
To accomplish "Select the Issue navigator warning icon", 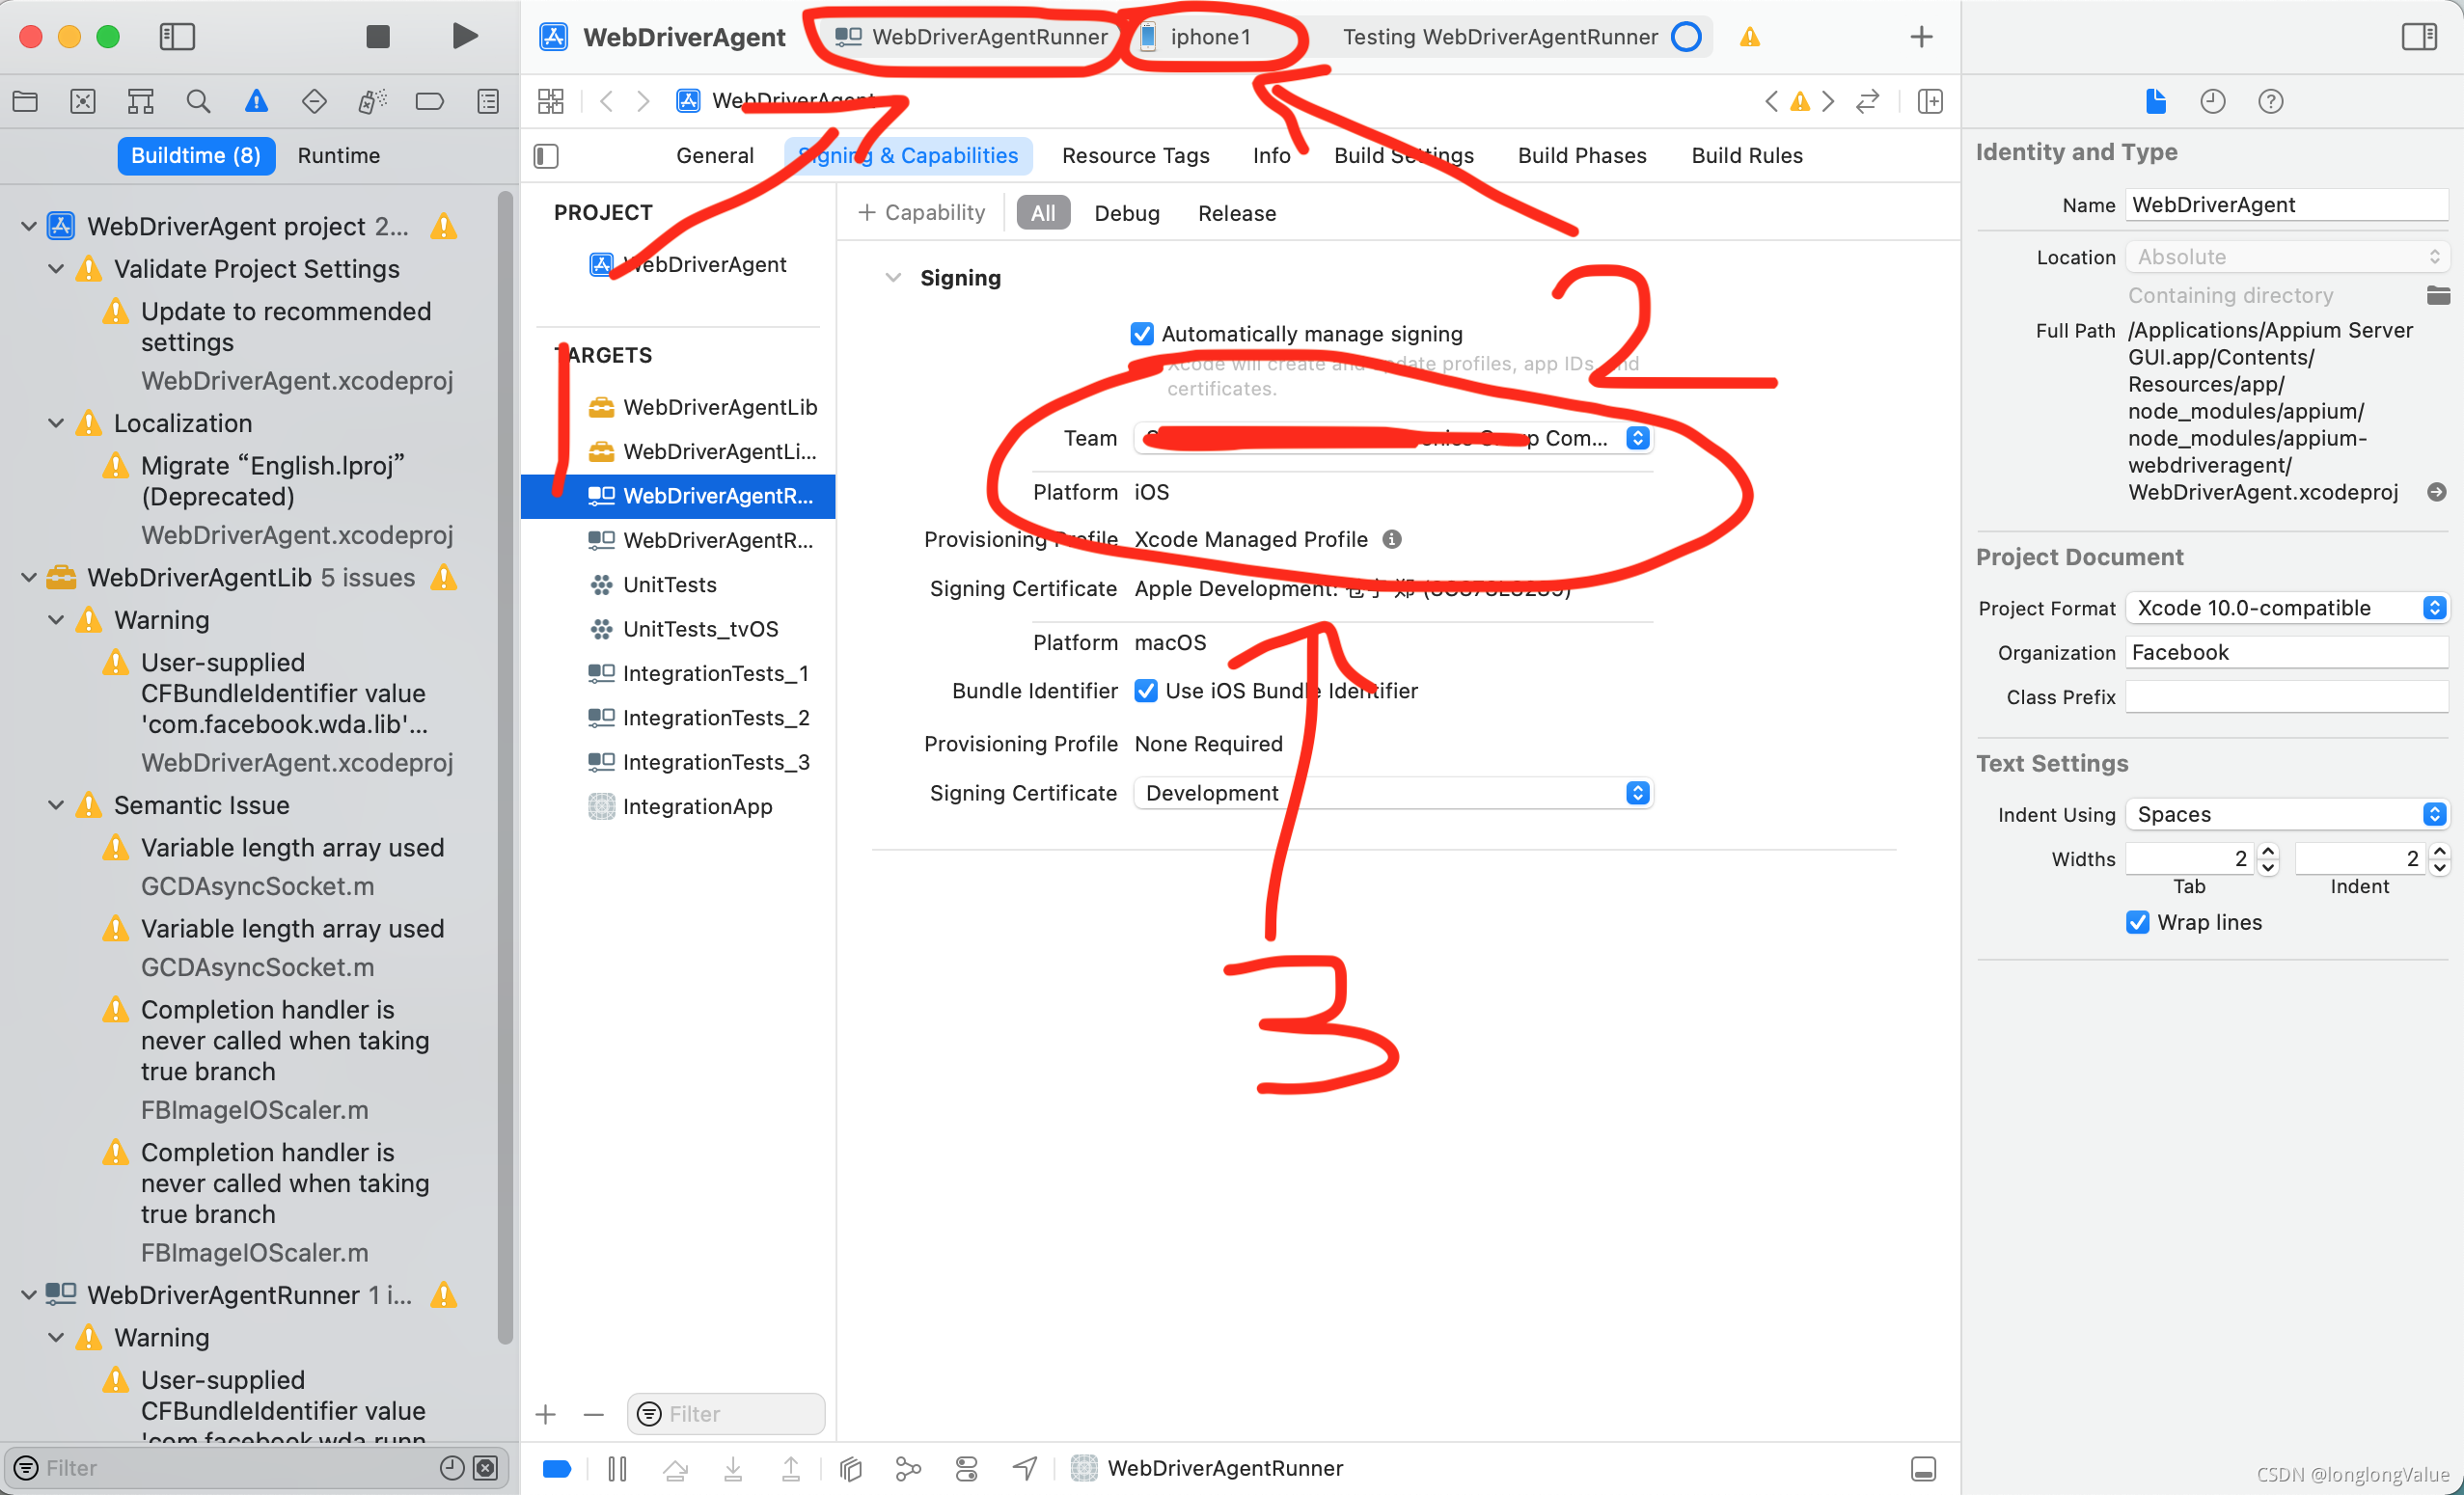I will click(x=256, y=101).
